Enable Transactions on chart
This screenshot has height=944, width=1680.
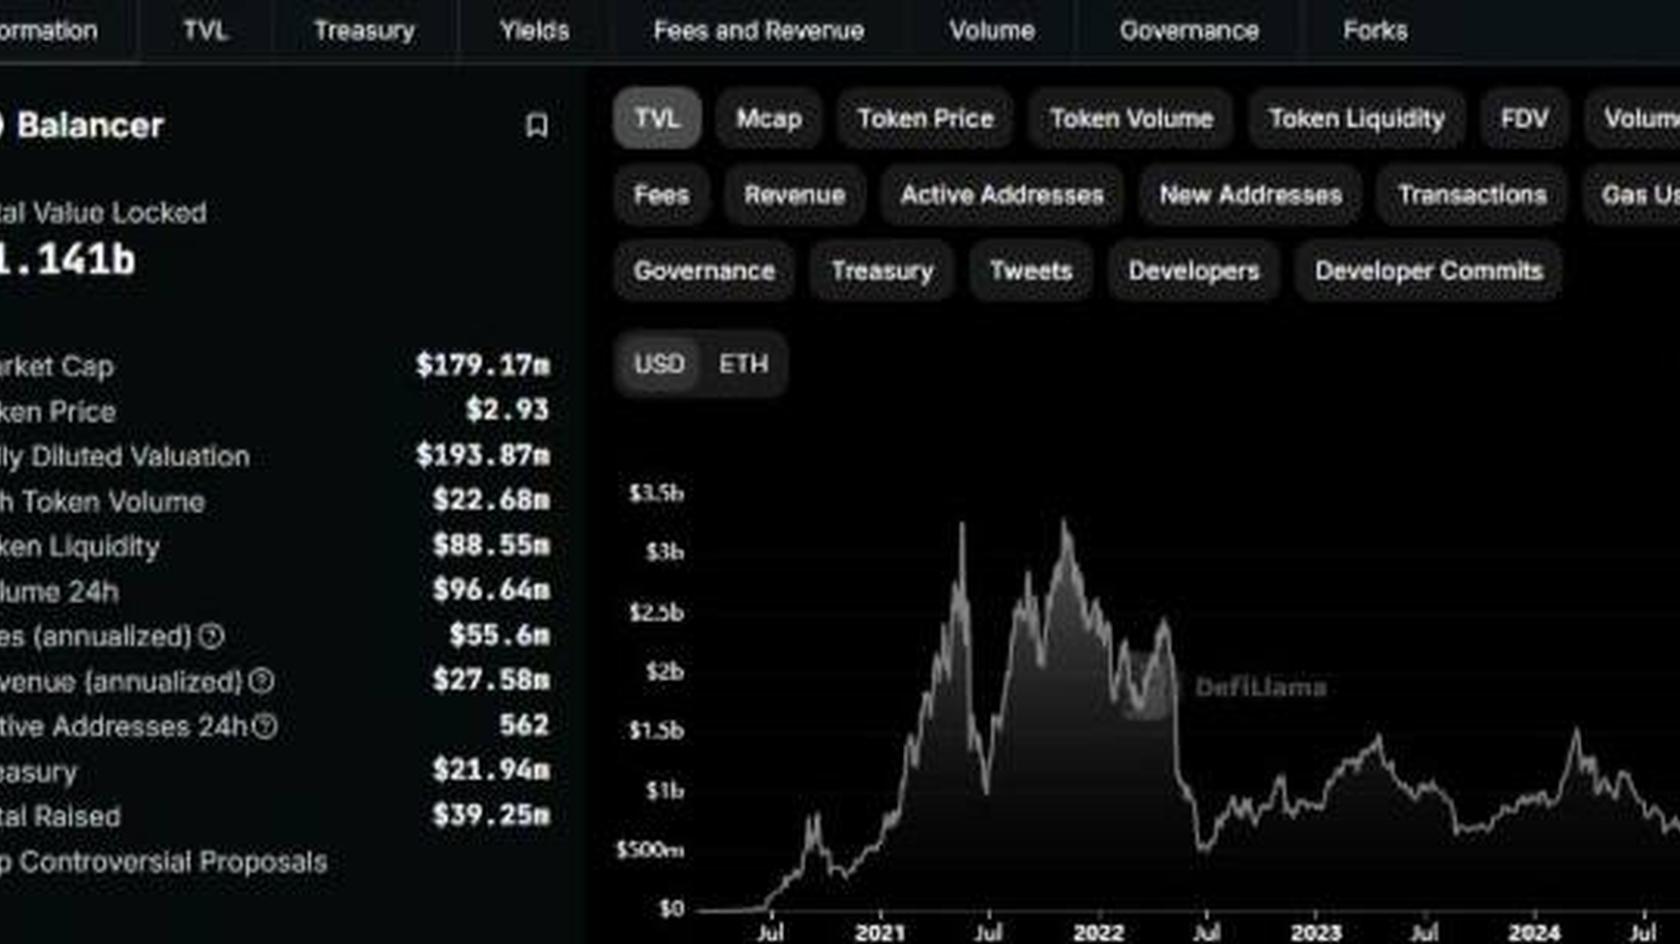[x=1472, y=195]
